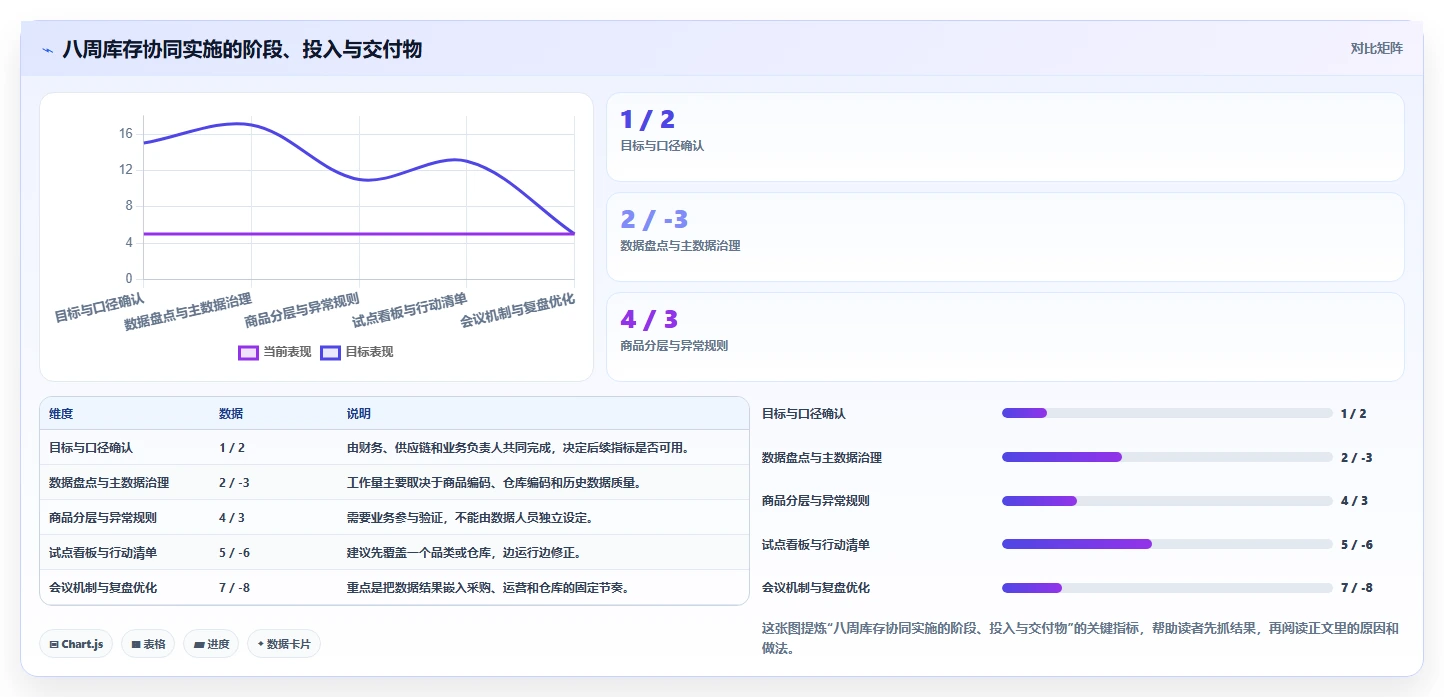1444x697 pixels.
Task: Click the chart x-axis label 数据盘点与主数据治理
Action: [188, 312]
